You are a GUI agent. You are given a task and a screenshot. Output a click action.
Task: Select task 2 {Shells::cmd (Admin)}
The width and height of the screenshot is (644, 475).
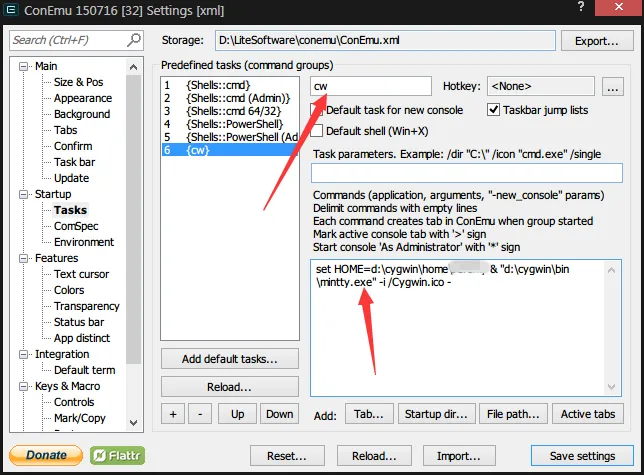[230, 98]
